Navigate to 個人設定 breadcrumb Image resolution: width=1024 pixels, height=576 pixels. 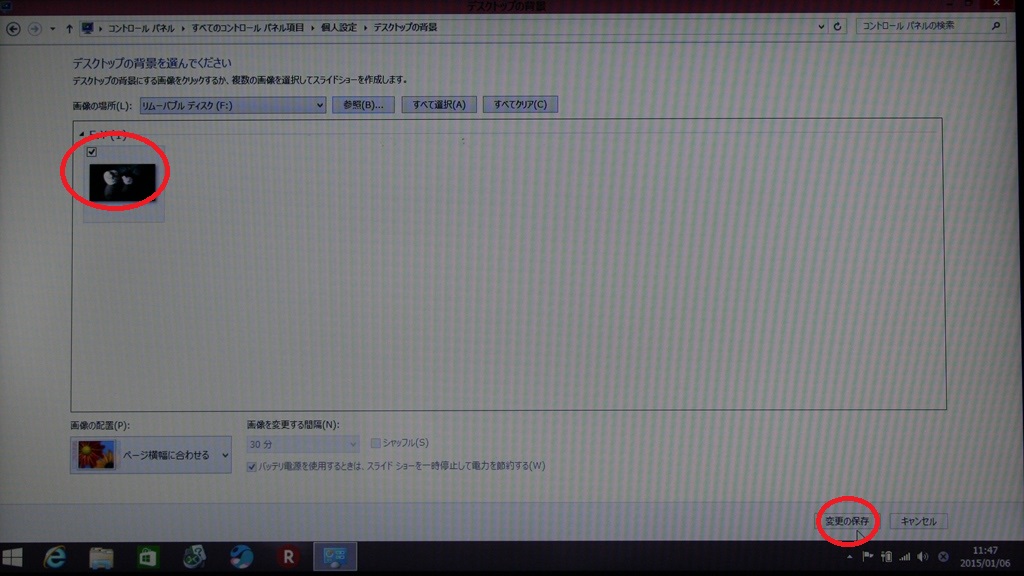338,28
